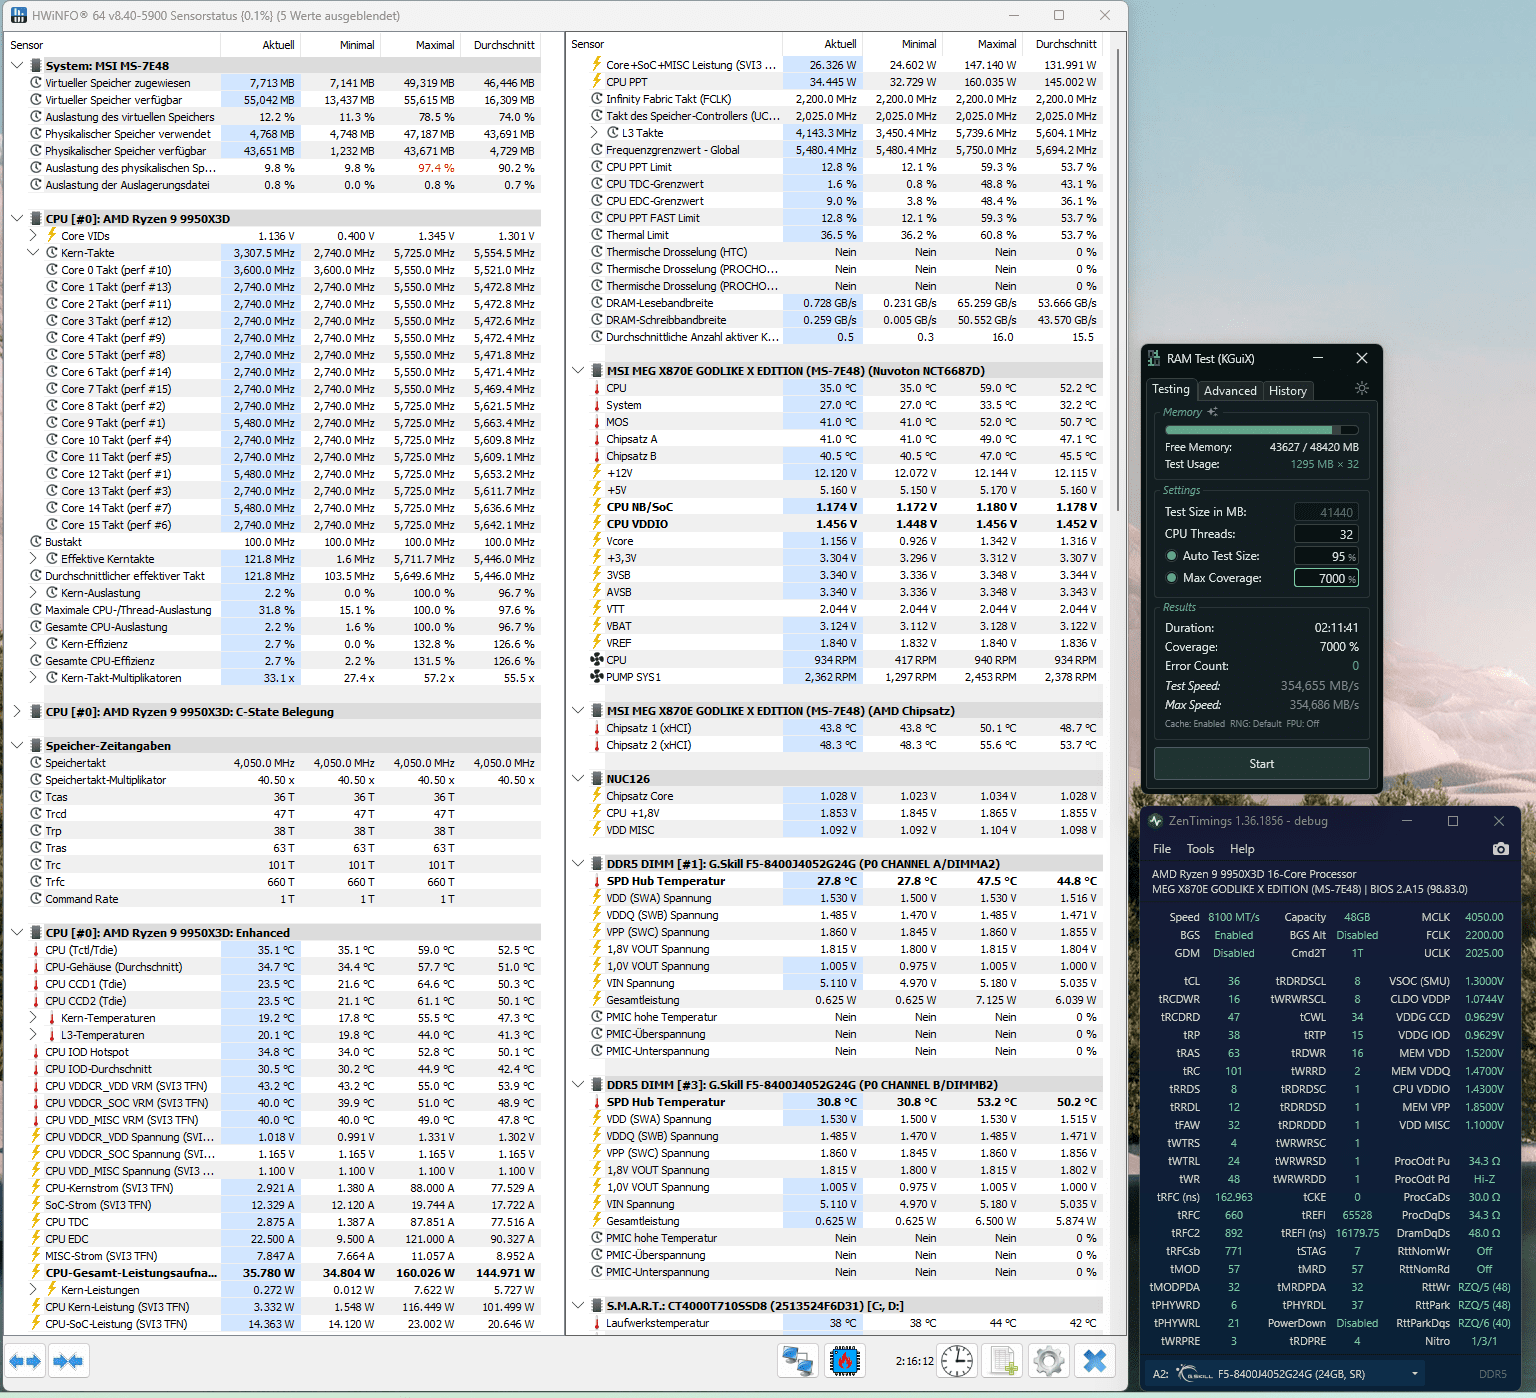Open the File menu in ZenTimings

[1162, 849]
